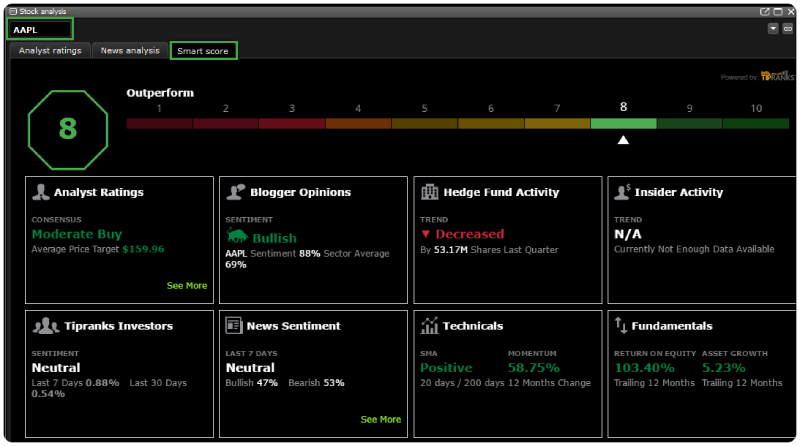800x446 pixels.
Task: Open See More in News Sentiment card
Action: pos(381,419)
